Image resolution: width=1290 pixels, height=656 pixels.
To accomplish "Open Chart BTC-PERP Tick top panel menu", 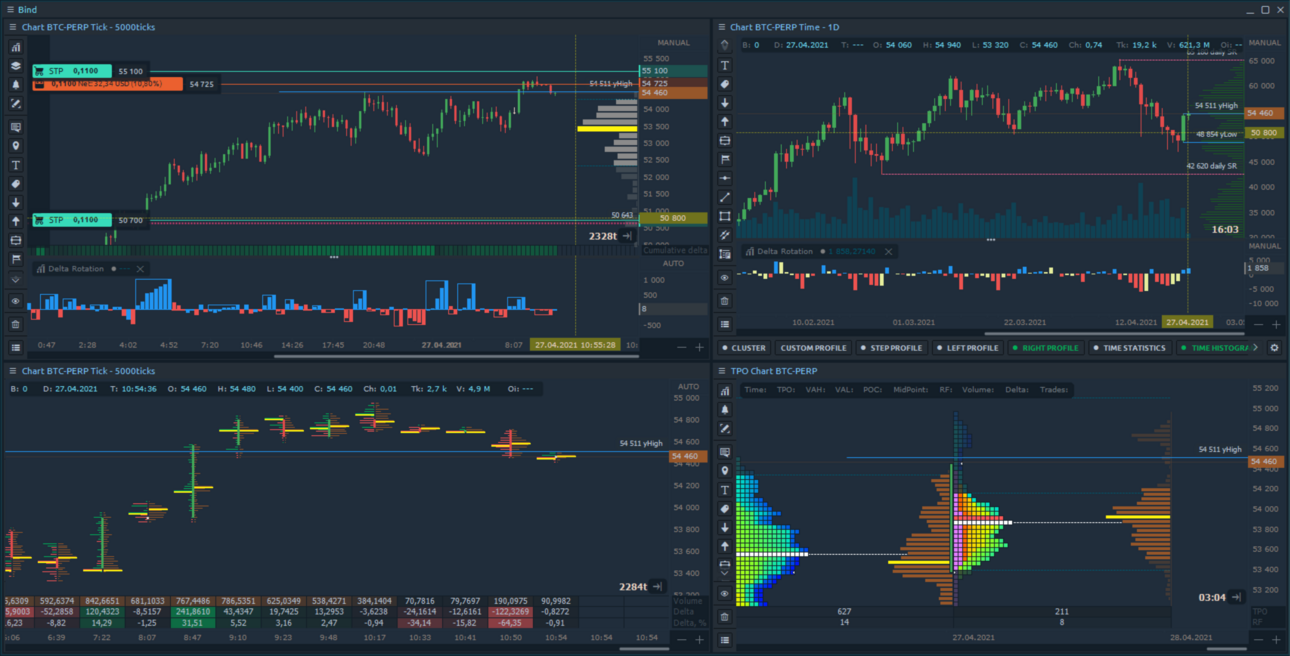I will click(11, 27).
